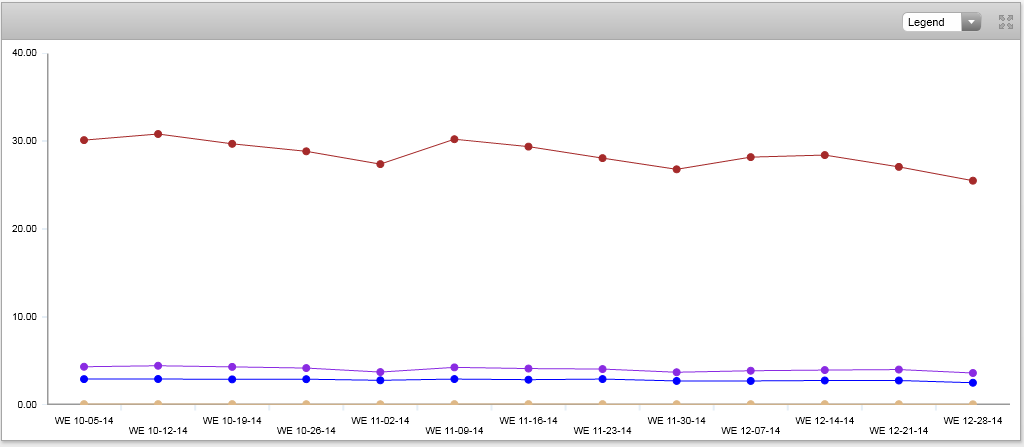Screen dimensions: 1024x447
Task: Select purple point at WE 11-09-14
Action: coord(454,368)
